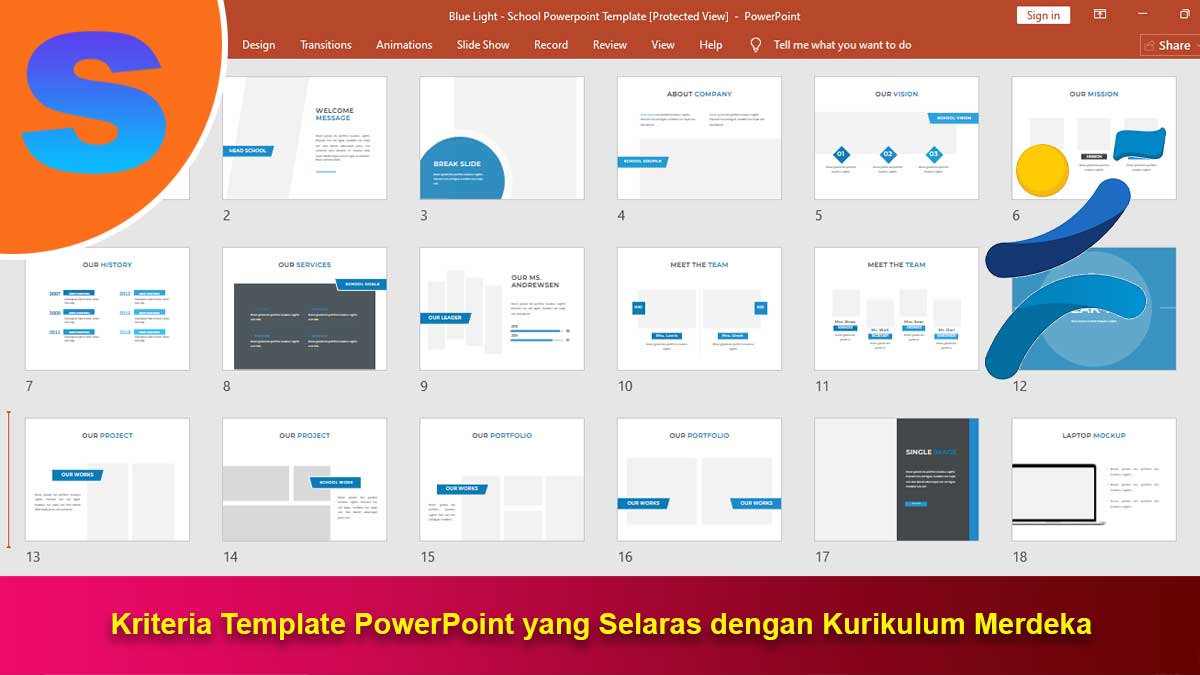
Task: Select slide 16 Our Portfolio thumbnail
Action: coord(699,480)
